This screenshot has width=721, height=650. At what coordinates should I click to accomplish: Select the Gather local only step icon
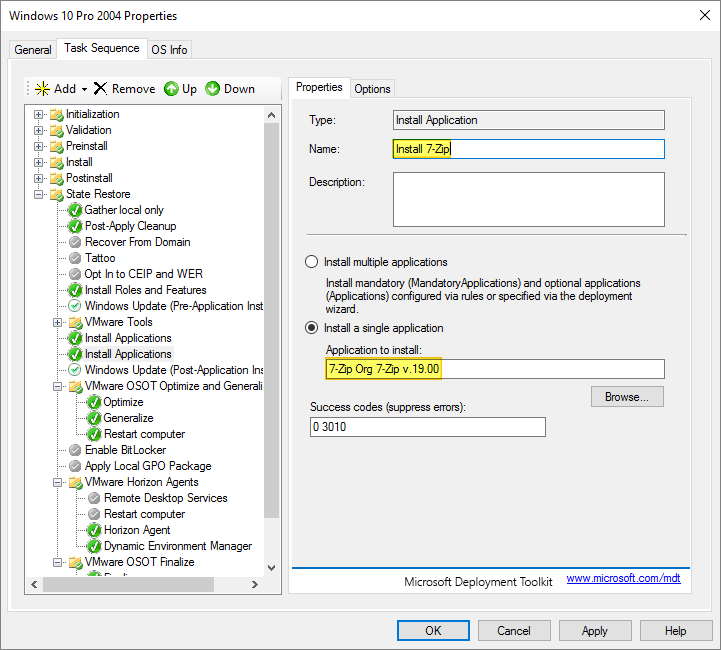coord(75,210)
